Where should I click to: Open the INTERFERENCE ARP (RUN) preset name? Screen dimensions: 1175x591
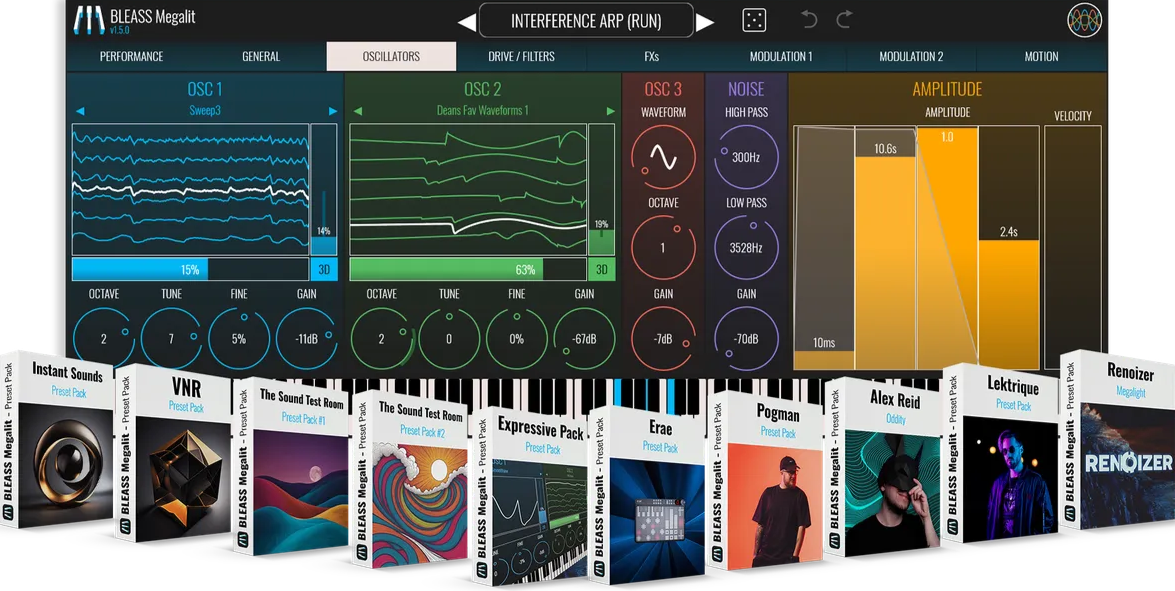pyautogui.click(x=585, y=21)
